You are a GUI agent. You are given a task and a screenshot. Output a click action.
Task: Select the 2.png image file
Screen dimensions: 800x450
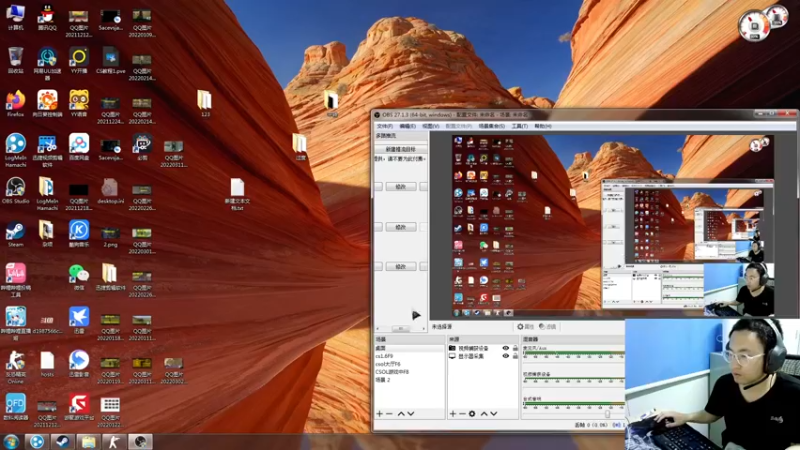[110, 238]
